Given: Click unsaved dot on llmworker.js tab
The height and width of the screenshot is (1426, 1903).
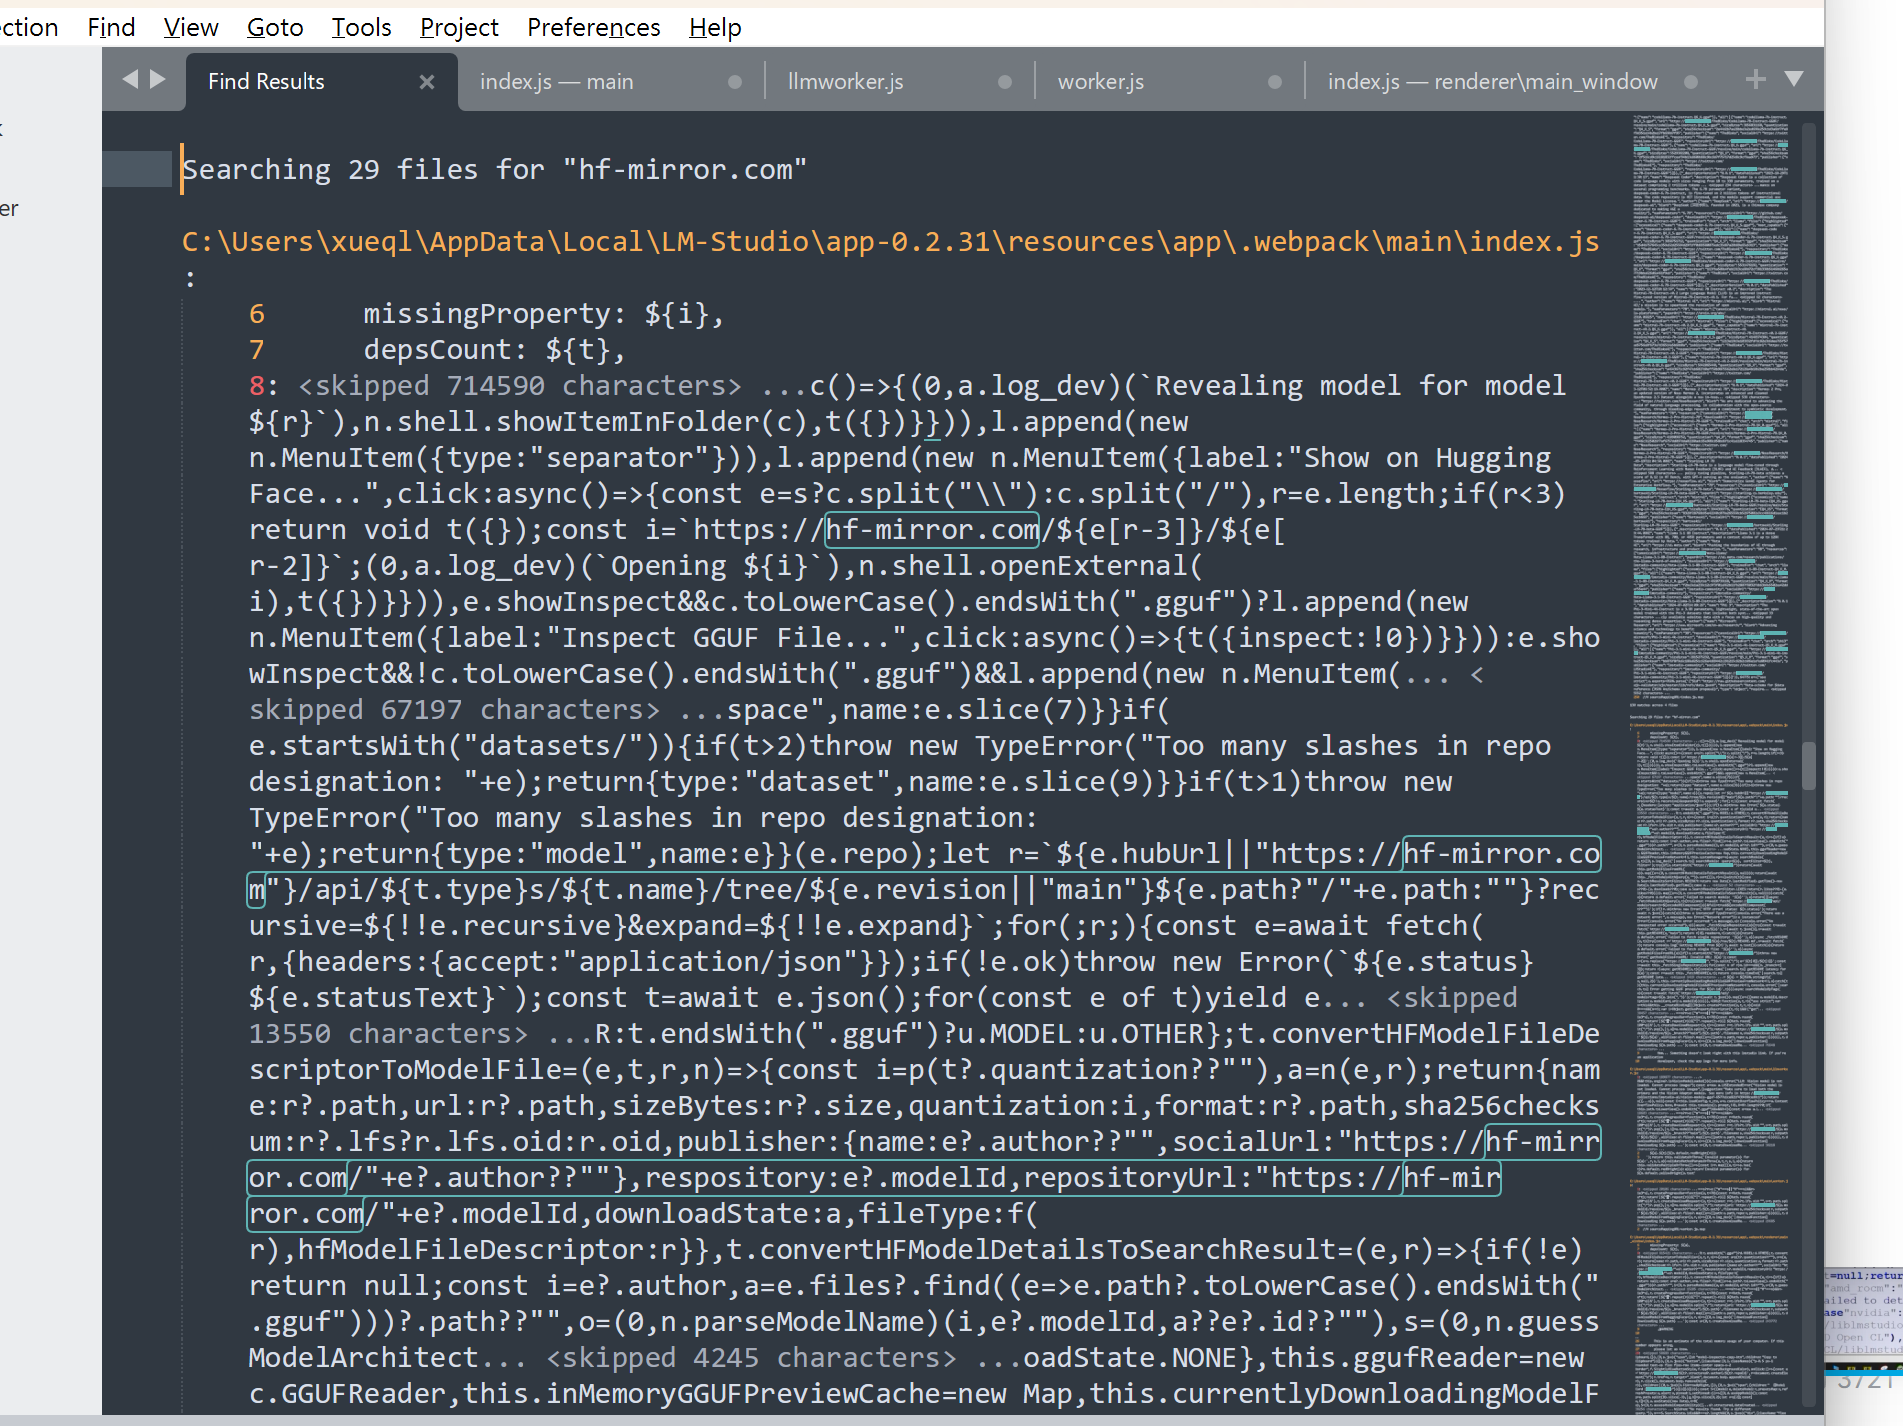Looking at the screenshot, I should pos(1005,82).
